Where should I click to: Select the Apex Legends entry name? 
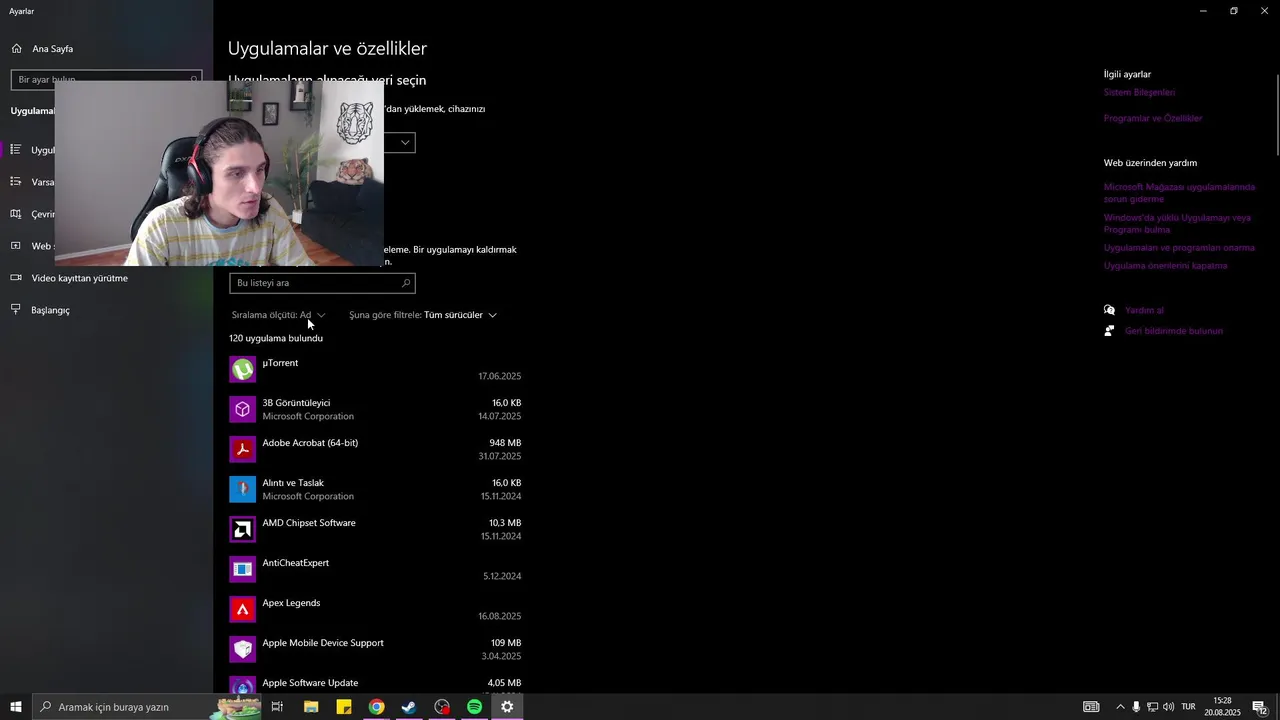tap(291, 603)
